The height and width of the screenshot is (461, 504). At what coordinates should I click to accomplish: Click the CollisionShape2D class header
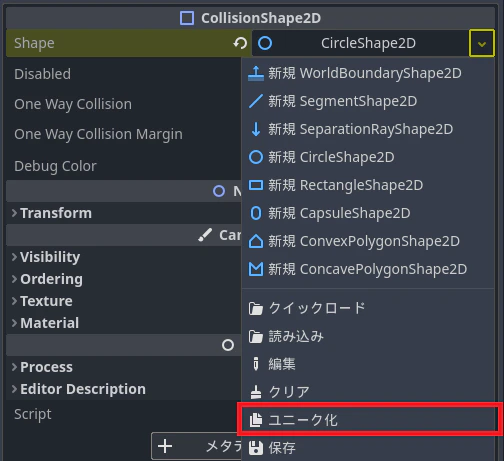pos(250,18)
